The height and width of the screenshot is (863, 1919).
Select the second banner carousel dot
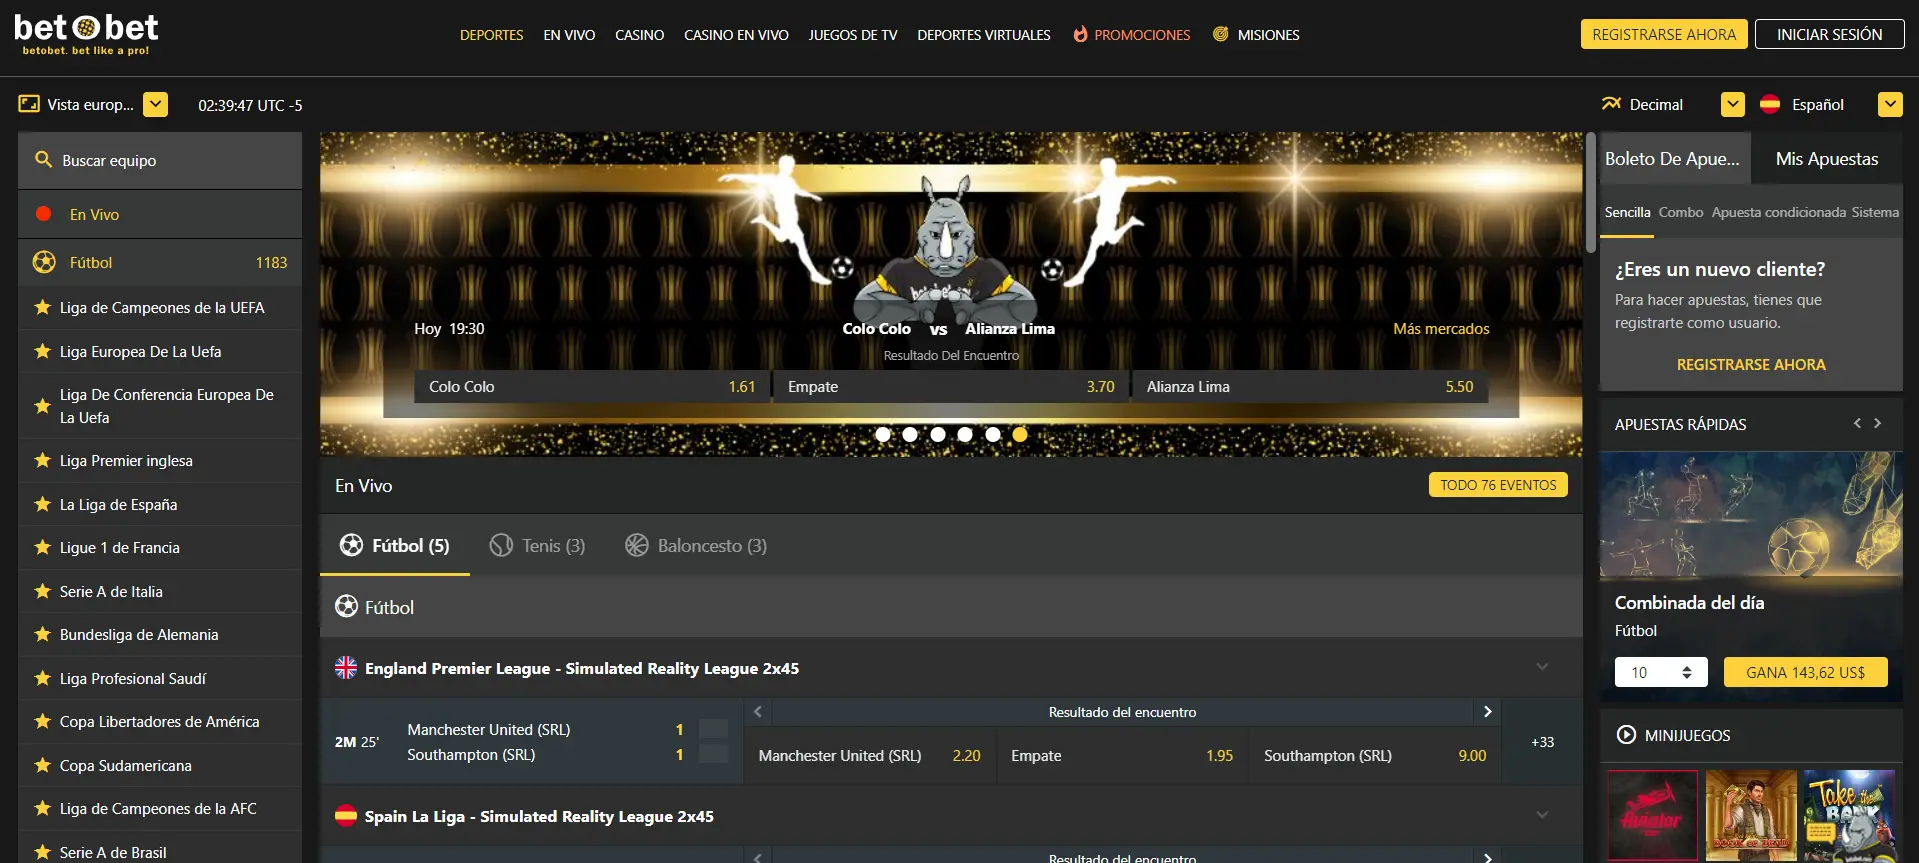(x=910, y=434)
